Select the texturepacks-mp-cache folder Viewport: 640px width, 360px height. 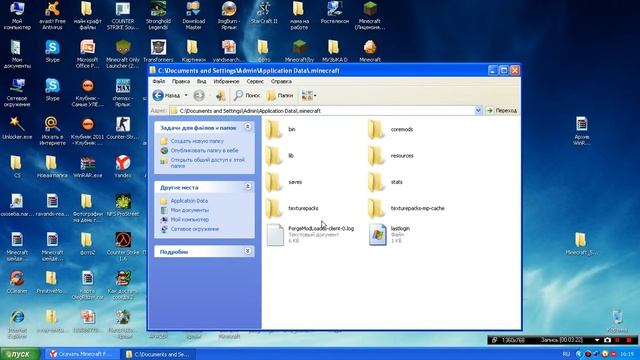coord(406,208)
